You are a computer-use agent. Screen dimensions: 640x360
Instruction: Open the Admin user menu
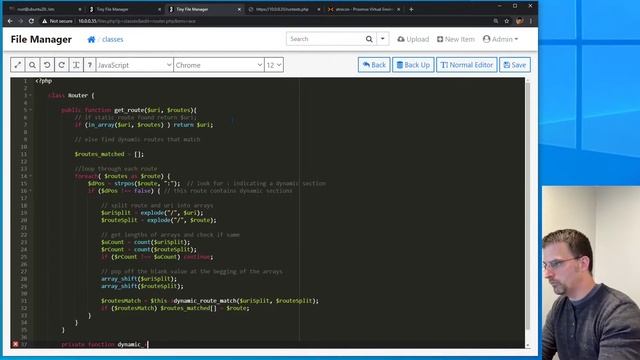[x=500, y=39]
